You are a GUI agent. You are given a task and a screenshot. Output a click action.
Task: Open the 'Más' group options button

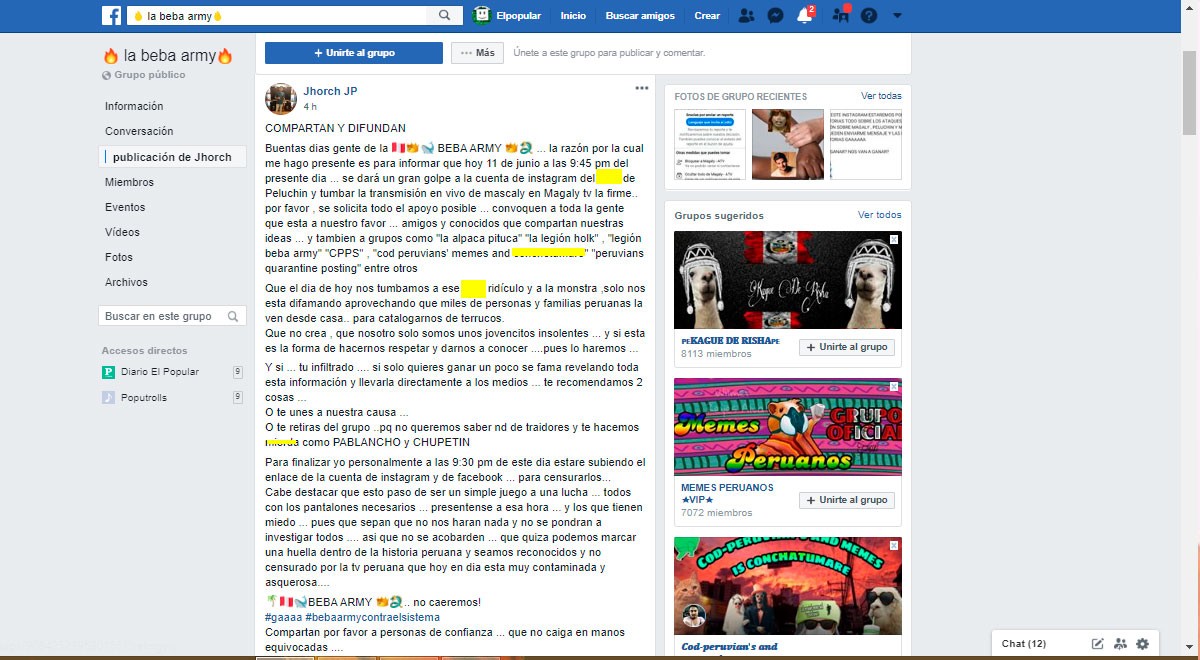(x=477, y=53)
